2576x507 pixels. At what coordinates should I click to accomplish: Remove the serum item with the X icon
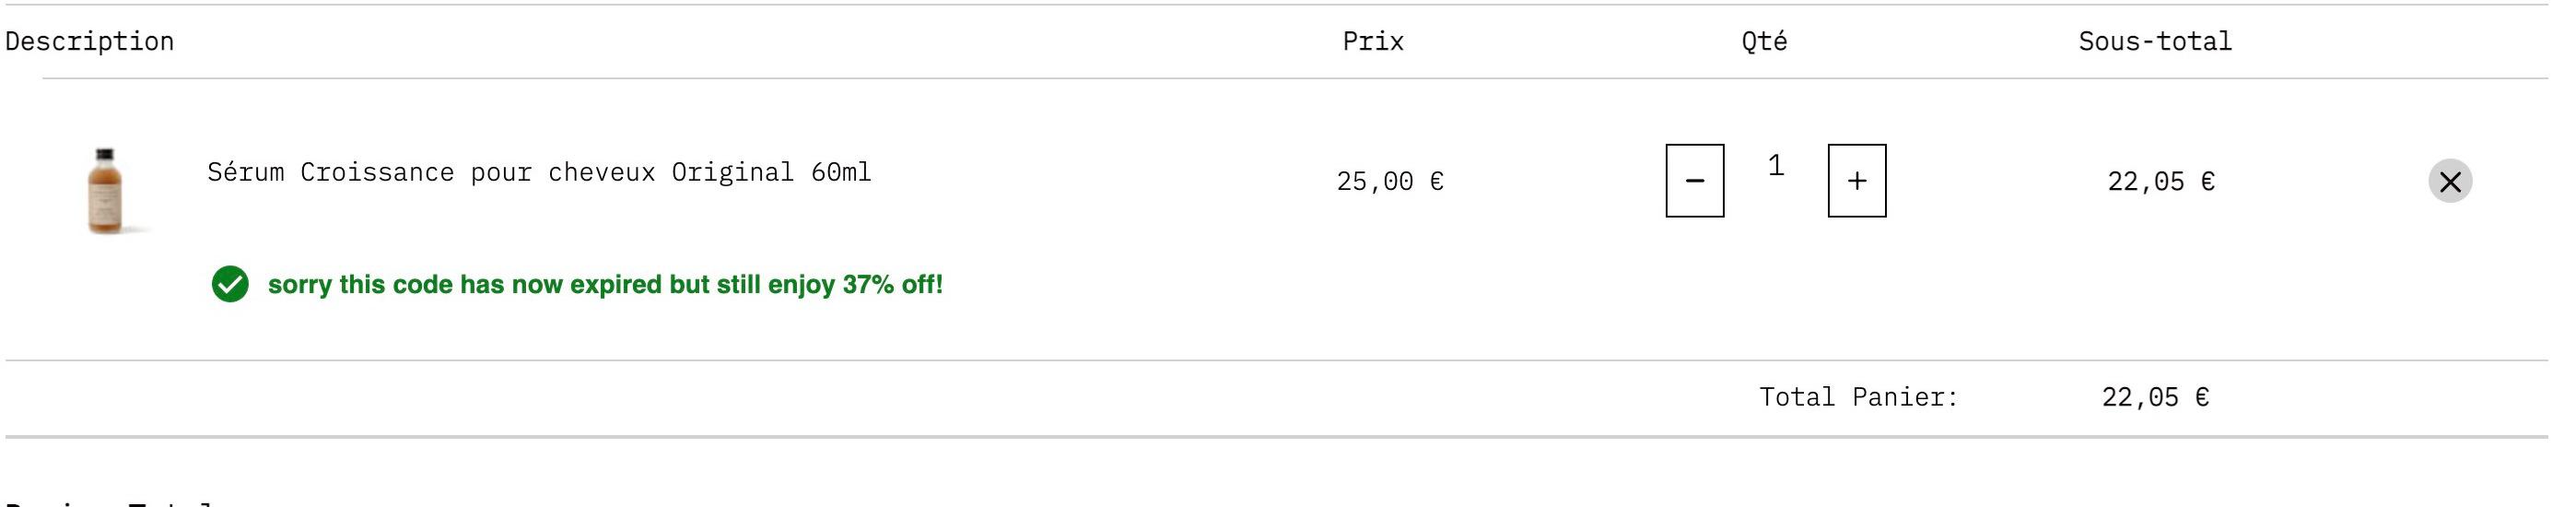pyautogui.click(x=2450, y=181)
